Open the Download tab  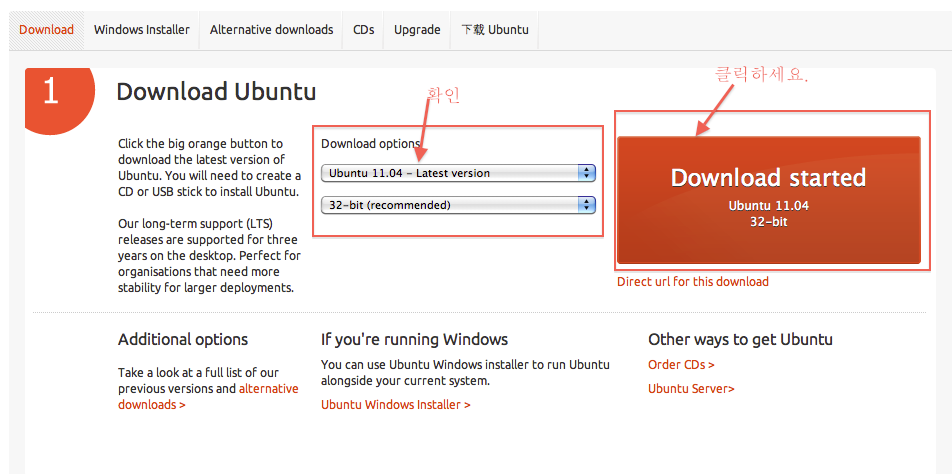tap(47, 29)
